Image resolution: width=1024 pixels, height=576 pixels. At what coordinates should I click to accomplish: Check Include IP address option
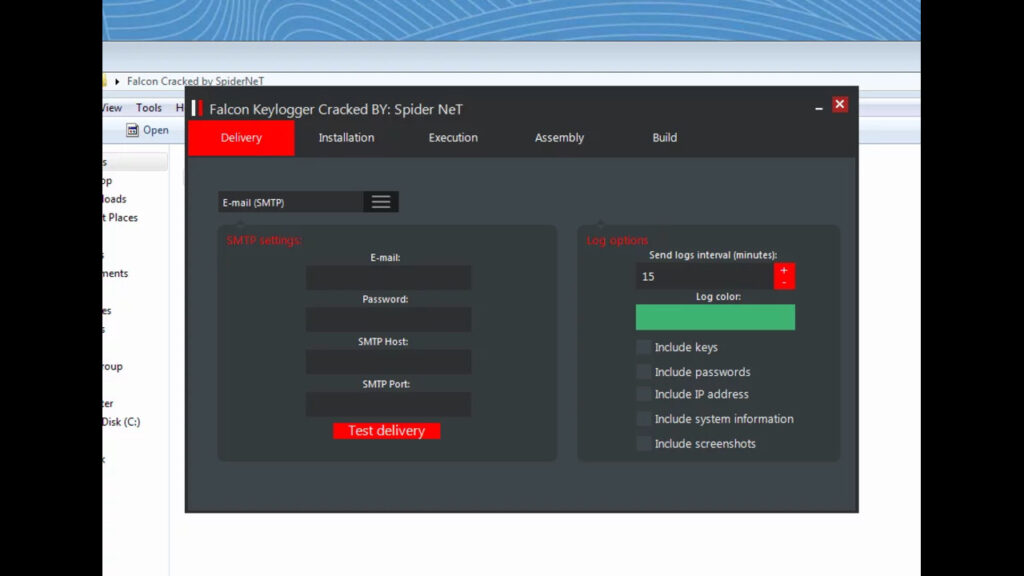click(644, 394)
